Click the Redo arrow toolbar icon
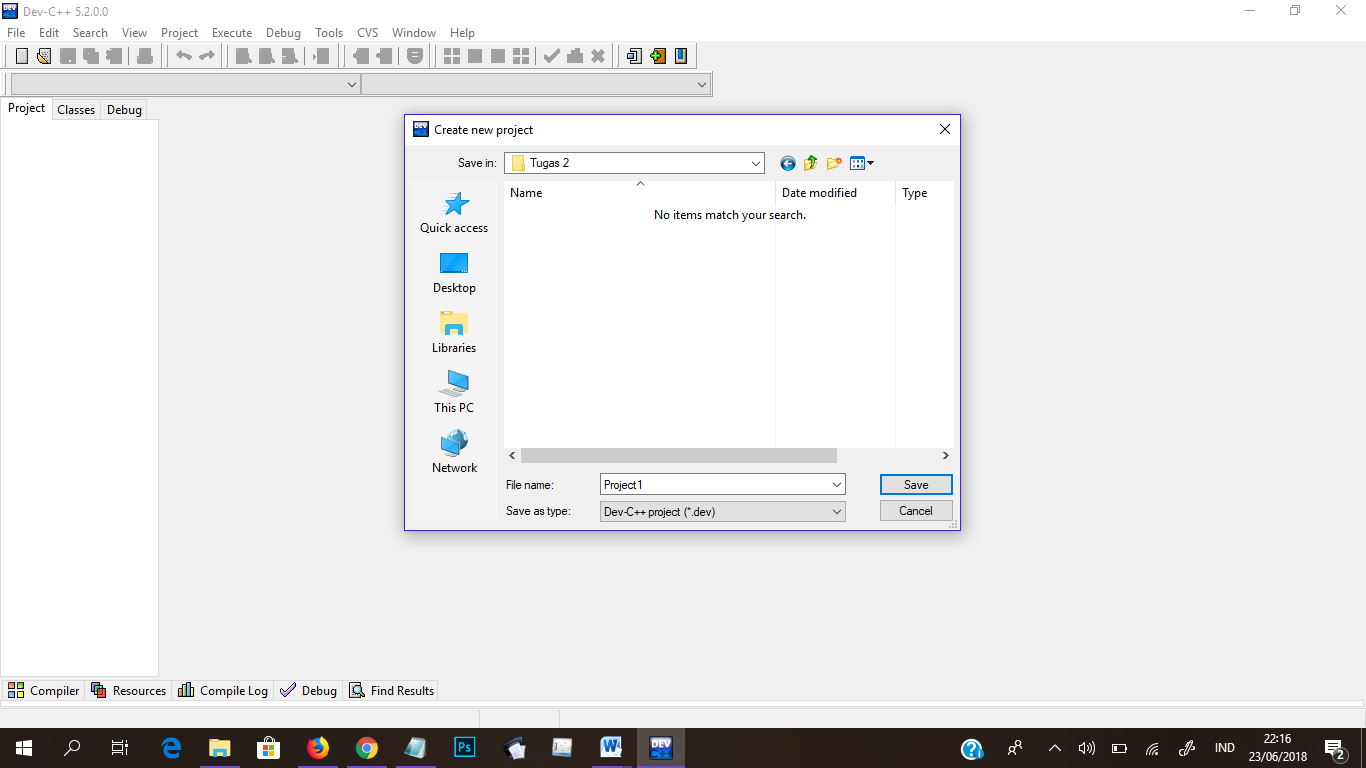1366x768 pixels. [x=207, y=56]
